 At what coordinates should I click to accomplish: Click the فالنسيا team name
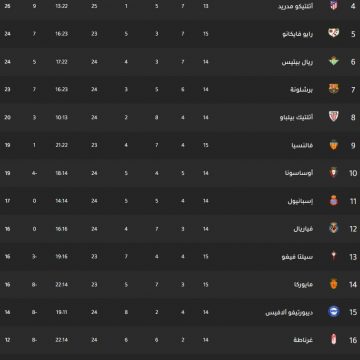coord(302,145)
